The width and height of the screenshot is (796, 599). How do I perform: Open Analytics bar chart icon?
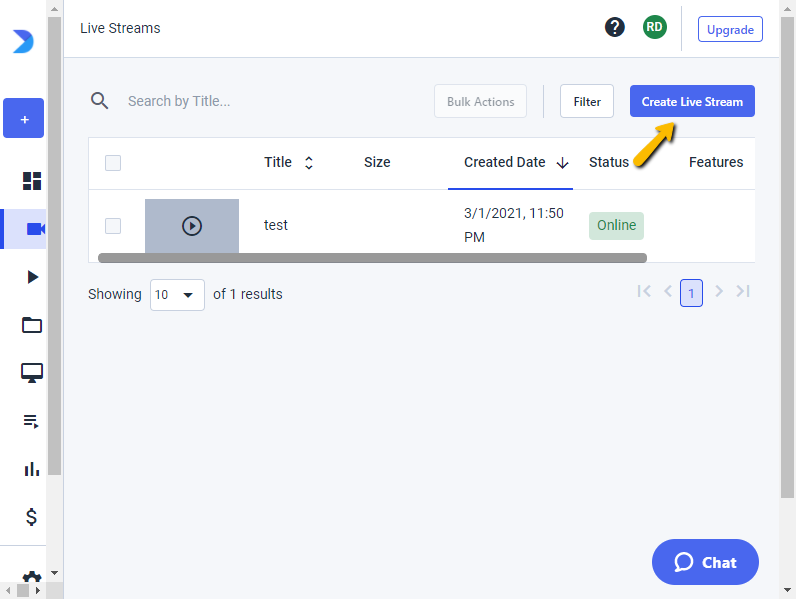point(31,469)
